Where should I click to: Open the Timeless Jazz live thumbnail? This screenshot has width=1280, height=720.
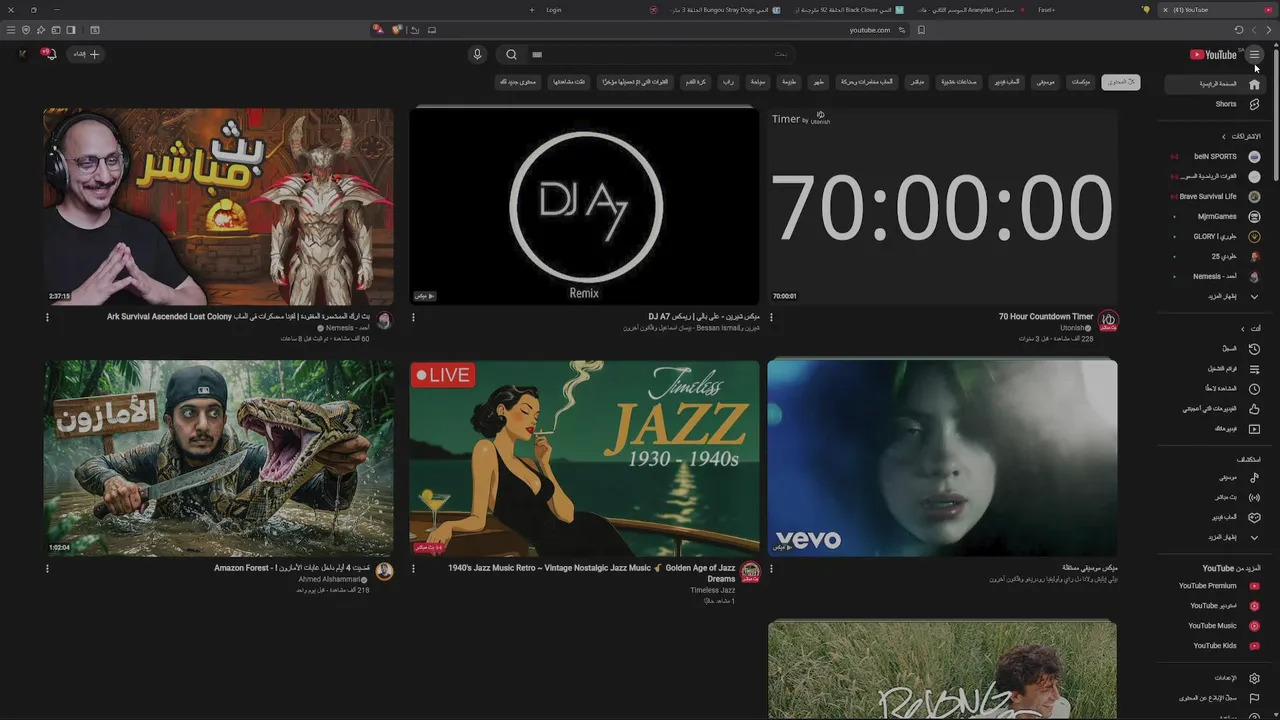point(584,458)
